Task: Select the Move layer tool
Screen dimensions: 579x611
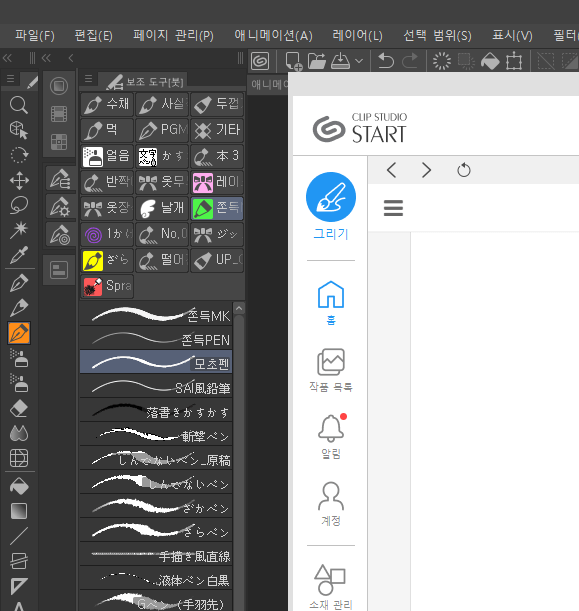Action: click(19, 180)
